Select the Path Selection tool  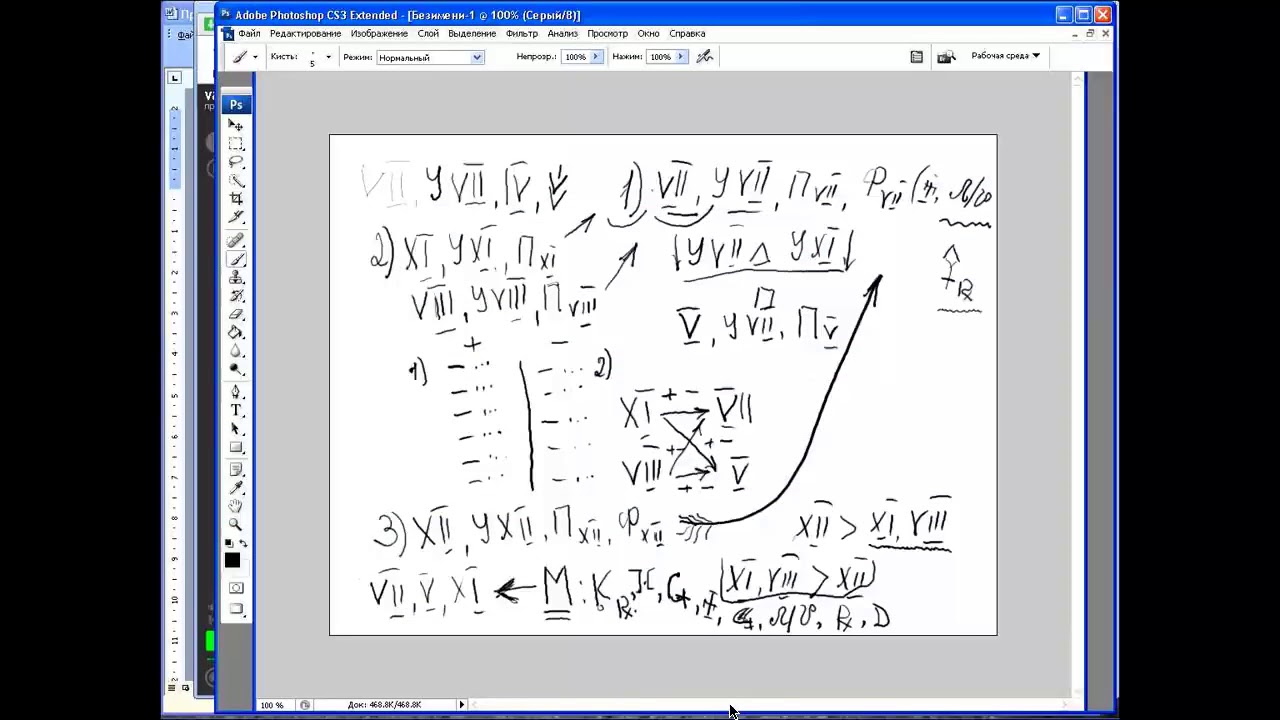236,429
